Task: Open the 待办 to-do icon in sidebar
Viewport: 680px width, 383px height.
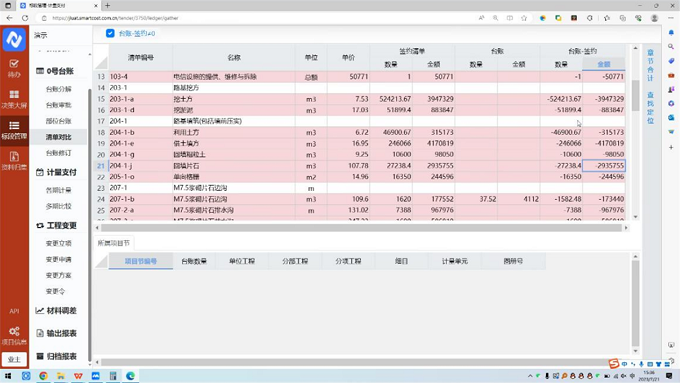Action: point(14,68)
